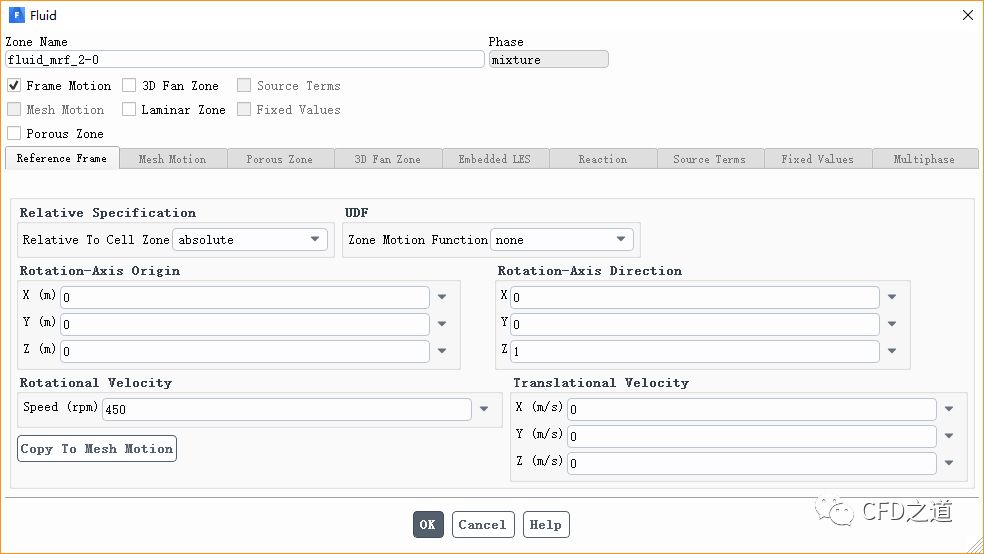Check the Porous Zone option
This screenshot has height=554, width=984.
(14, 134)
